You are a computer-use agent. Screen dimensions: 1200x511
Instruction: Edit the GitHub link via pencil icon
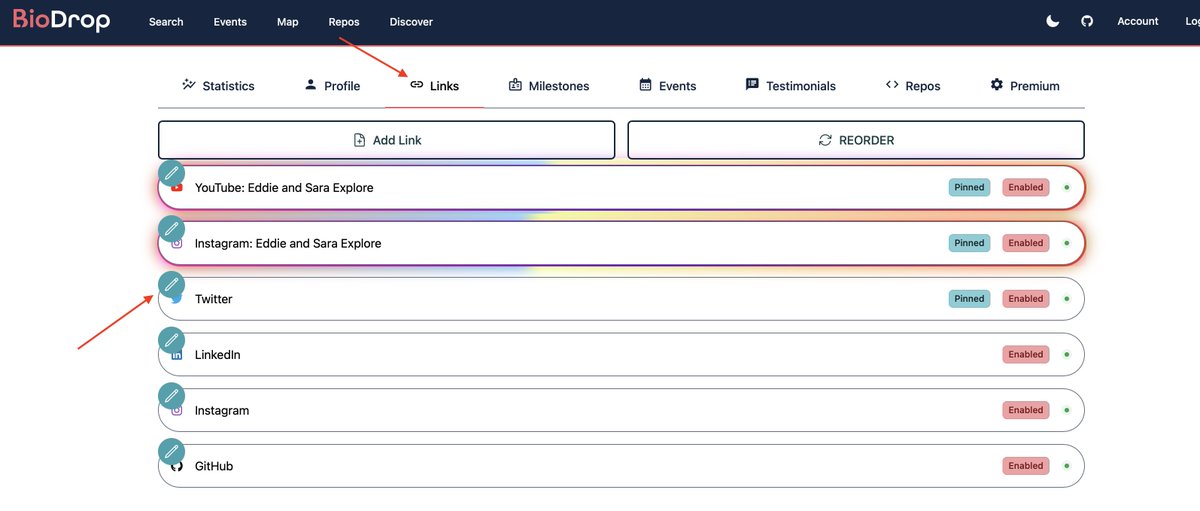point(172,452)
